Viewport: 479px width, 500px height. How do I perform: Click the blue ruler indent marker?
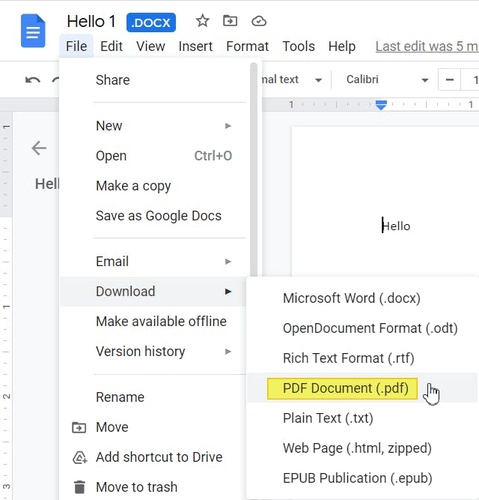pyautogui.click(x=381, y=105)
